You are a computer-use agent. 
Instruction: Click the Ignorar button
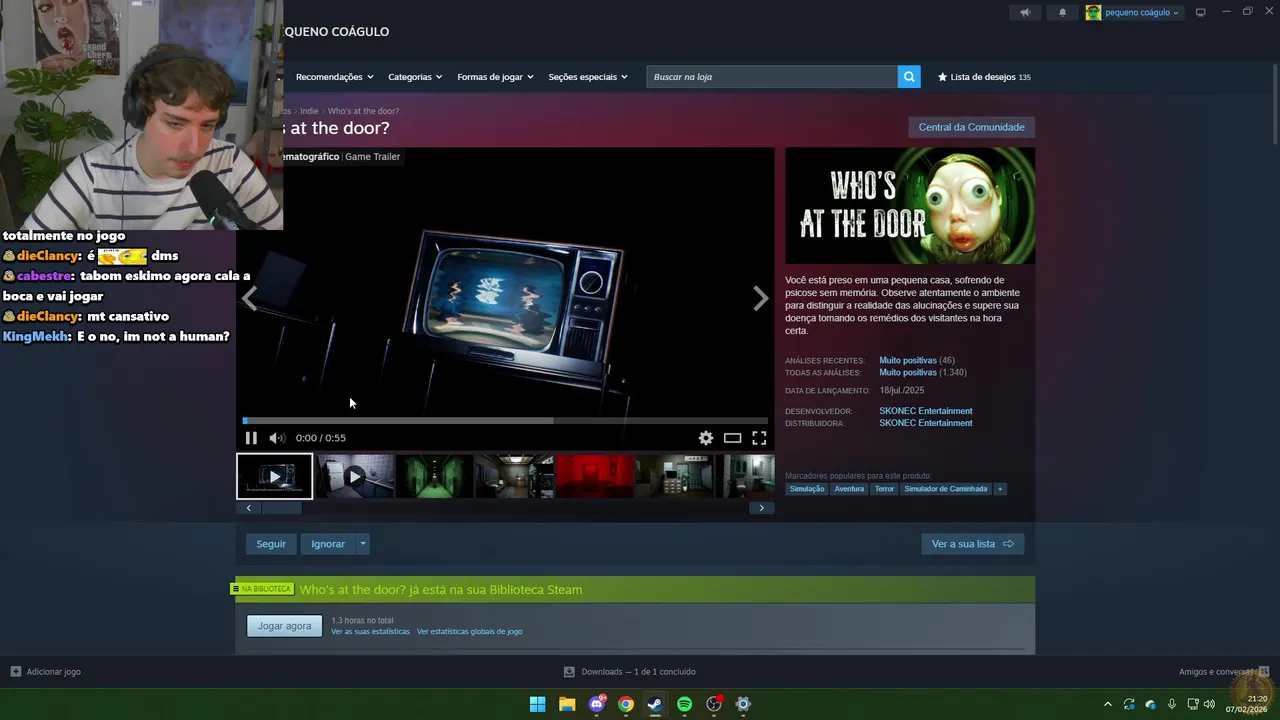click(328, 544)
